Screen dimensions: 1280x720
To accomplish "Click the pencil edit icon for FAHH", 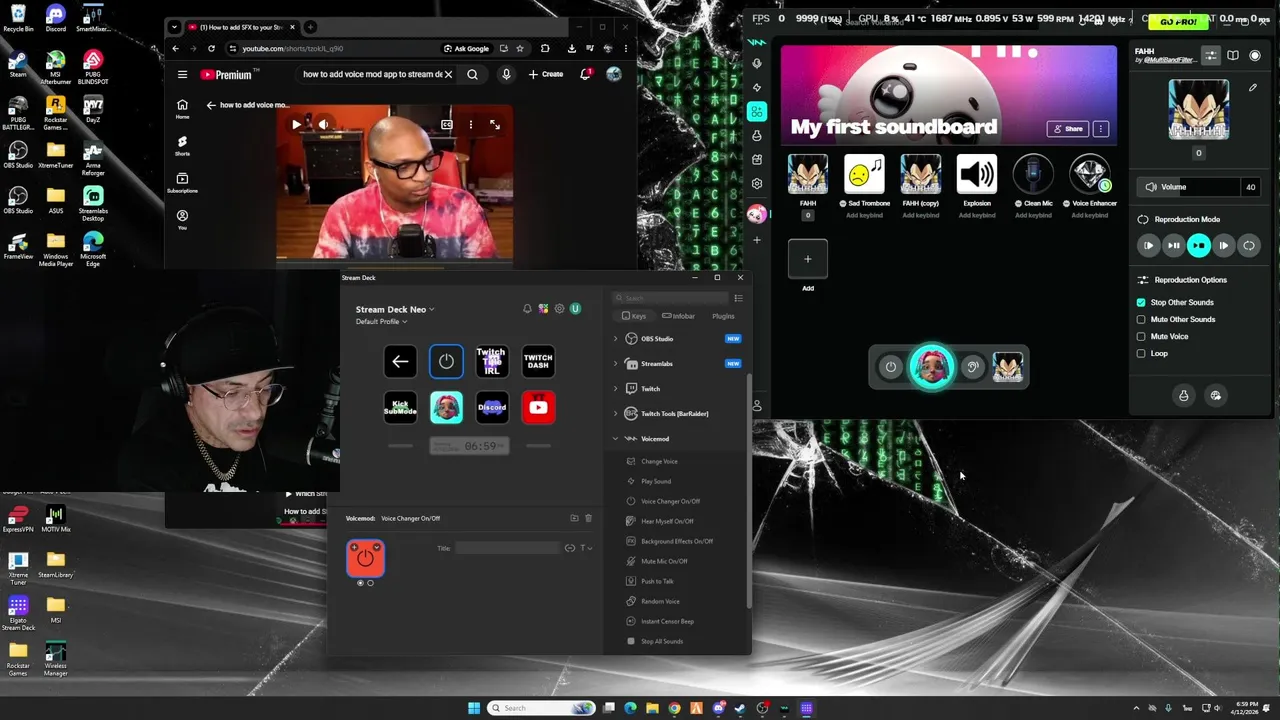I will coord(1253,88).
